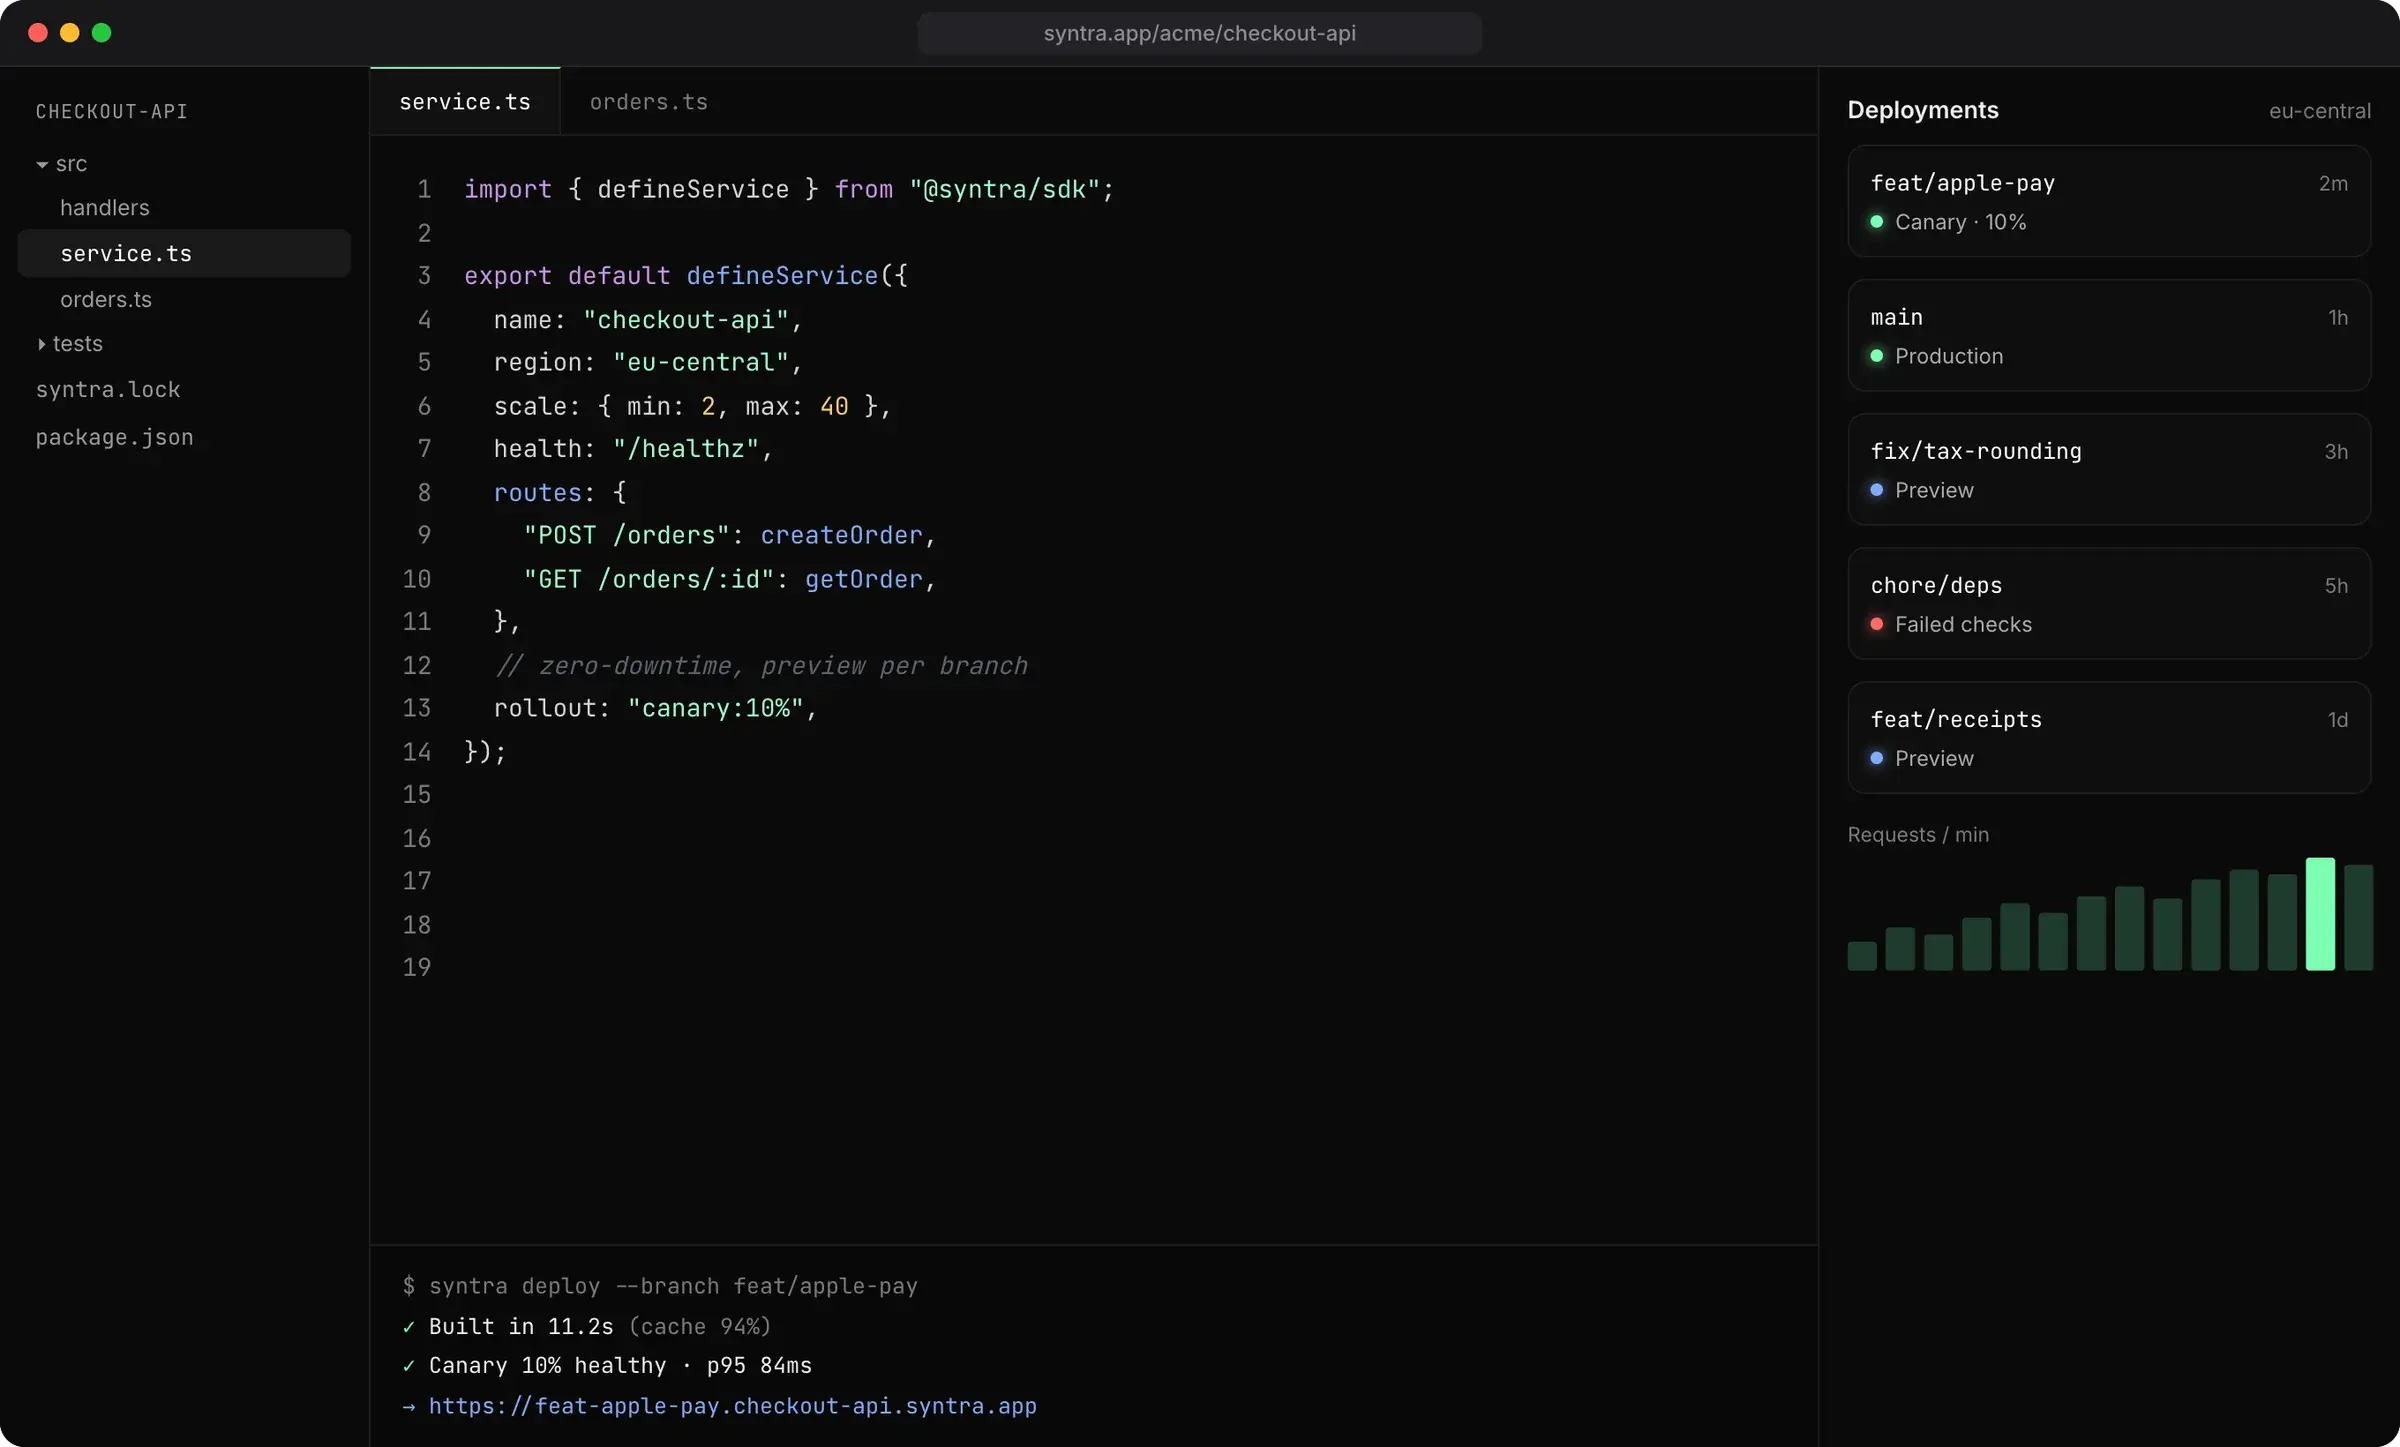Open package.json file
Viewport: 2400px width, 1447px height.
click(x=115, y=437)
